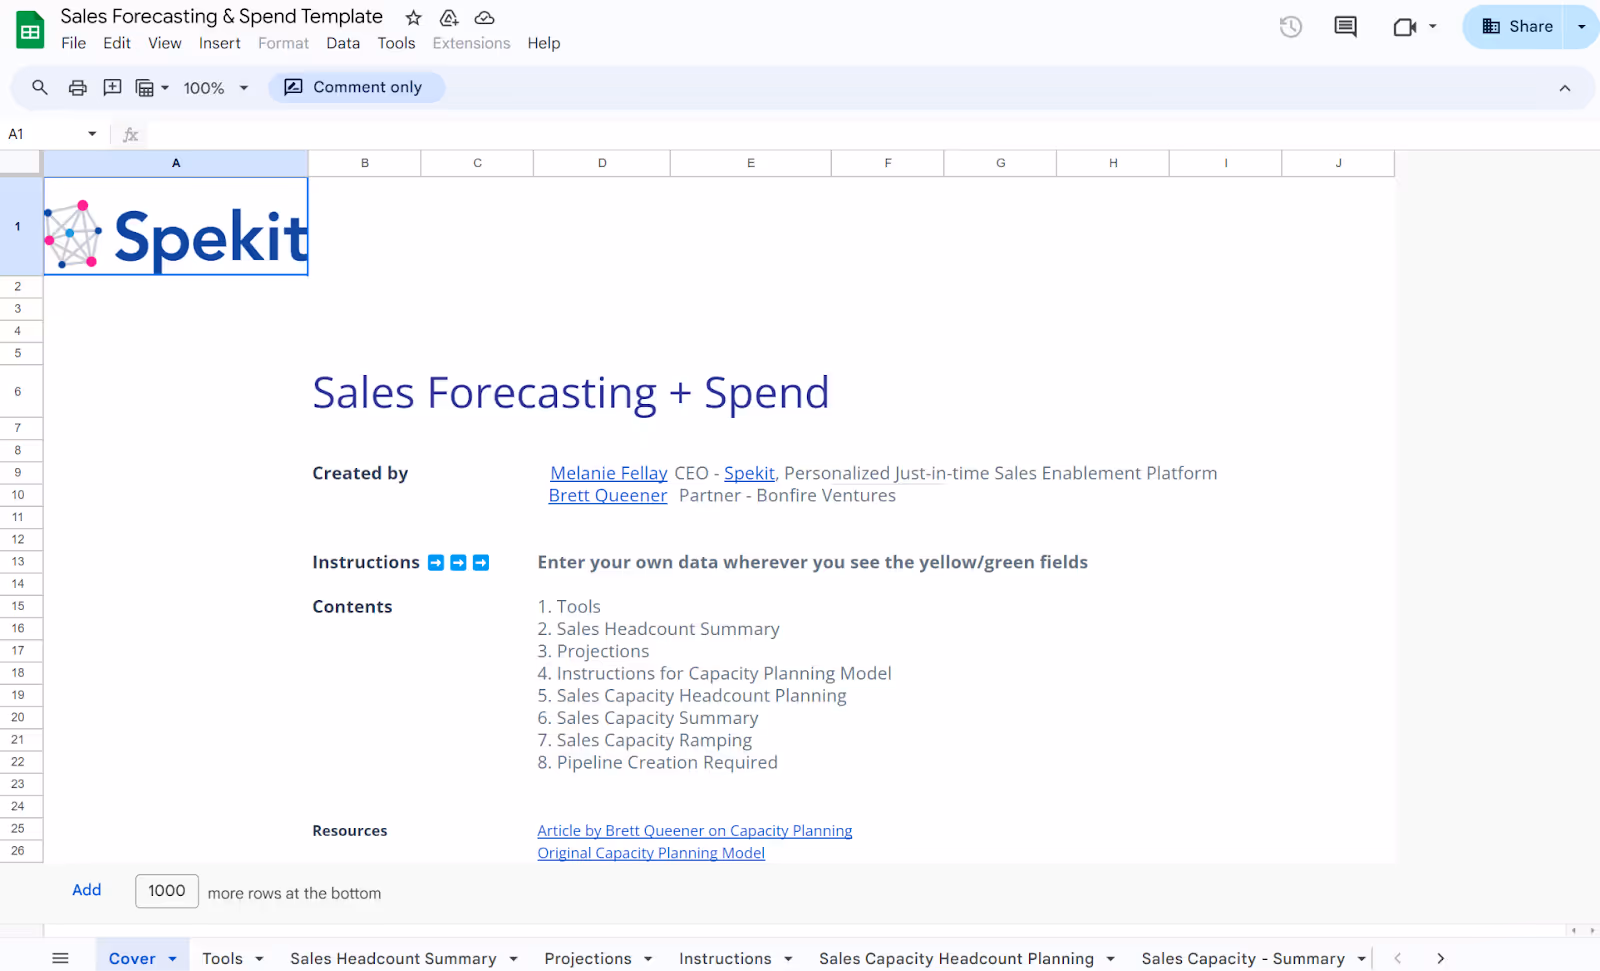Open the File menu
The image size is (1600, 971).
(x=73, y=43)
